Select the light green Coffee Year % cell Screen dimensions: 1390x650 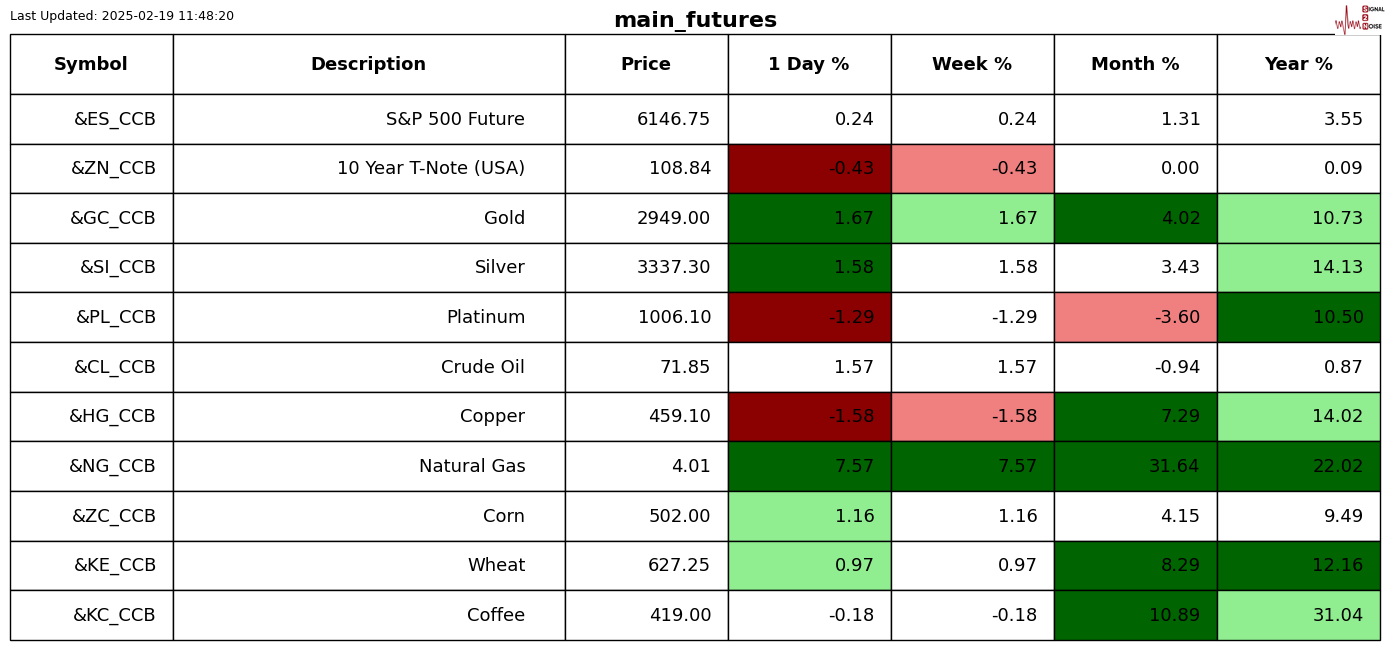pos(1298,616)
